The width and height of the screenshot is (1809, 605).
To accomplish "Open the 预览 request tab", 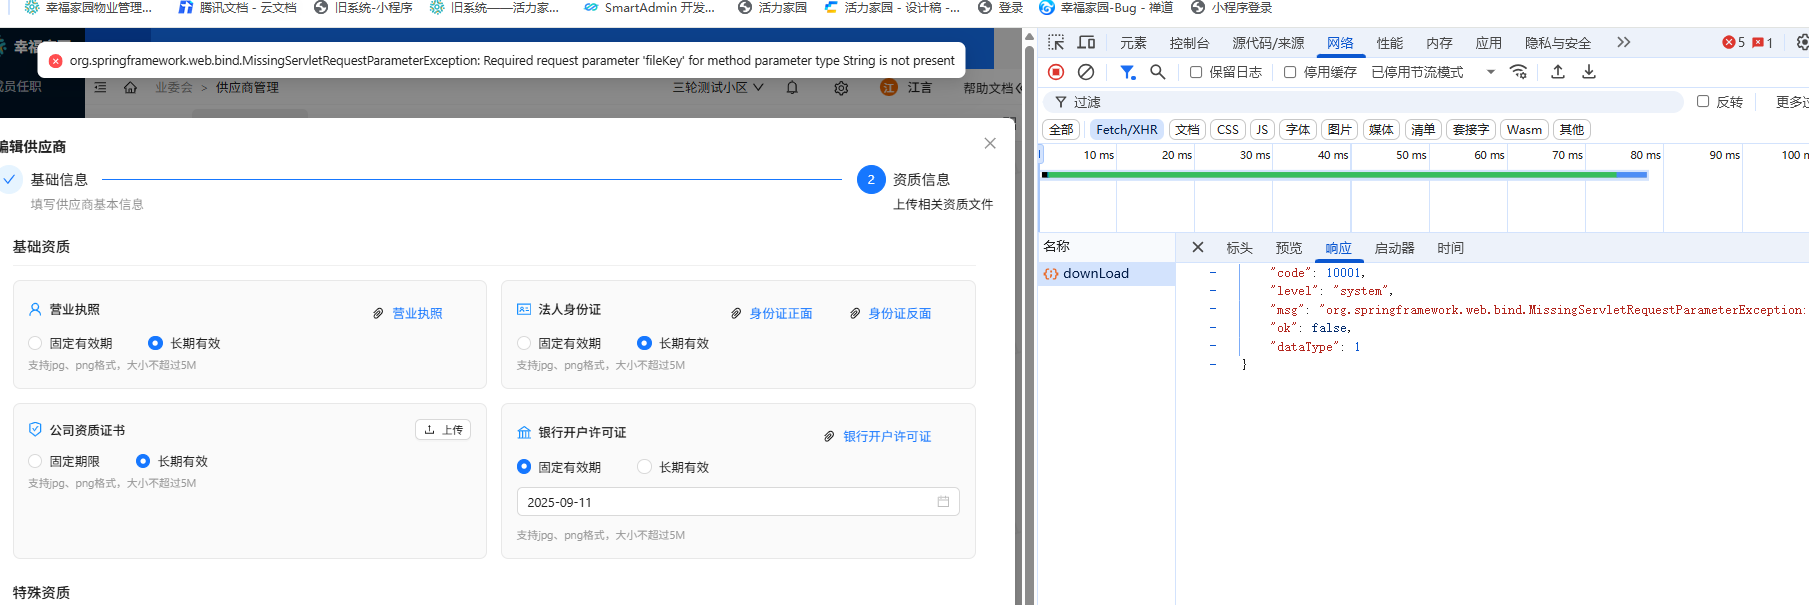I will (x=1289, y=248).
